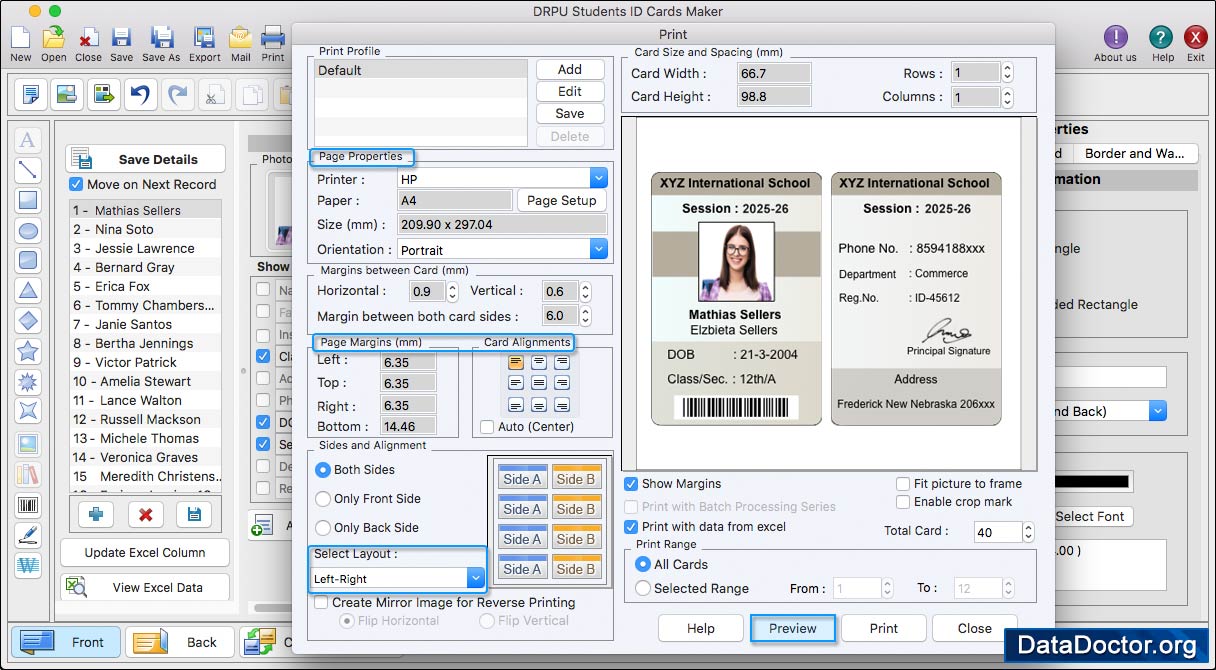Click the delete record red X icon
Image resolution: width=1216 pixels, height=670 pixels.
(145, 514)
